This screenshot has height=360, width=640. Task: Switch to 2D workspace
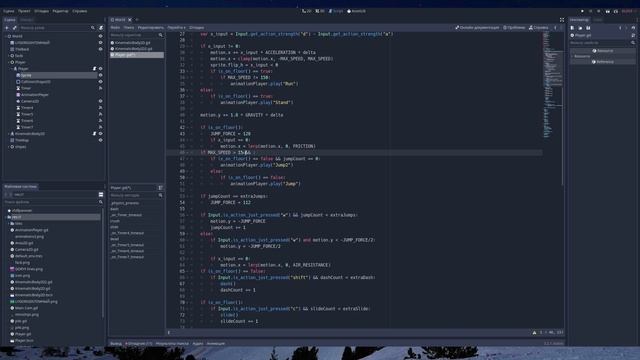click(x=307, y=11)
